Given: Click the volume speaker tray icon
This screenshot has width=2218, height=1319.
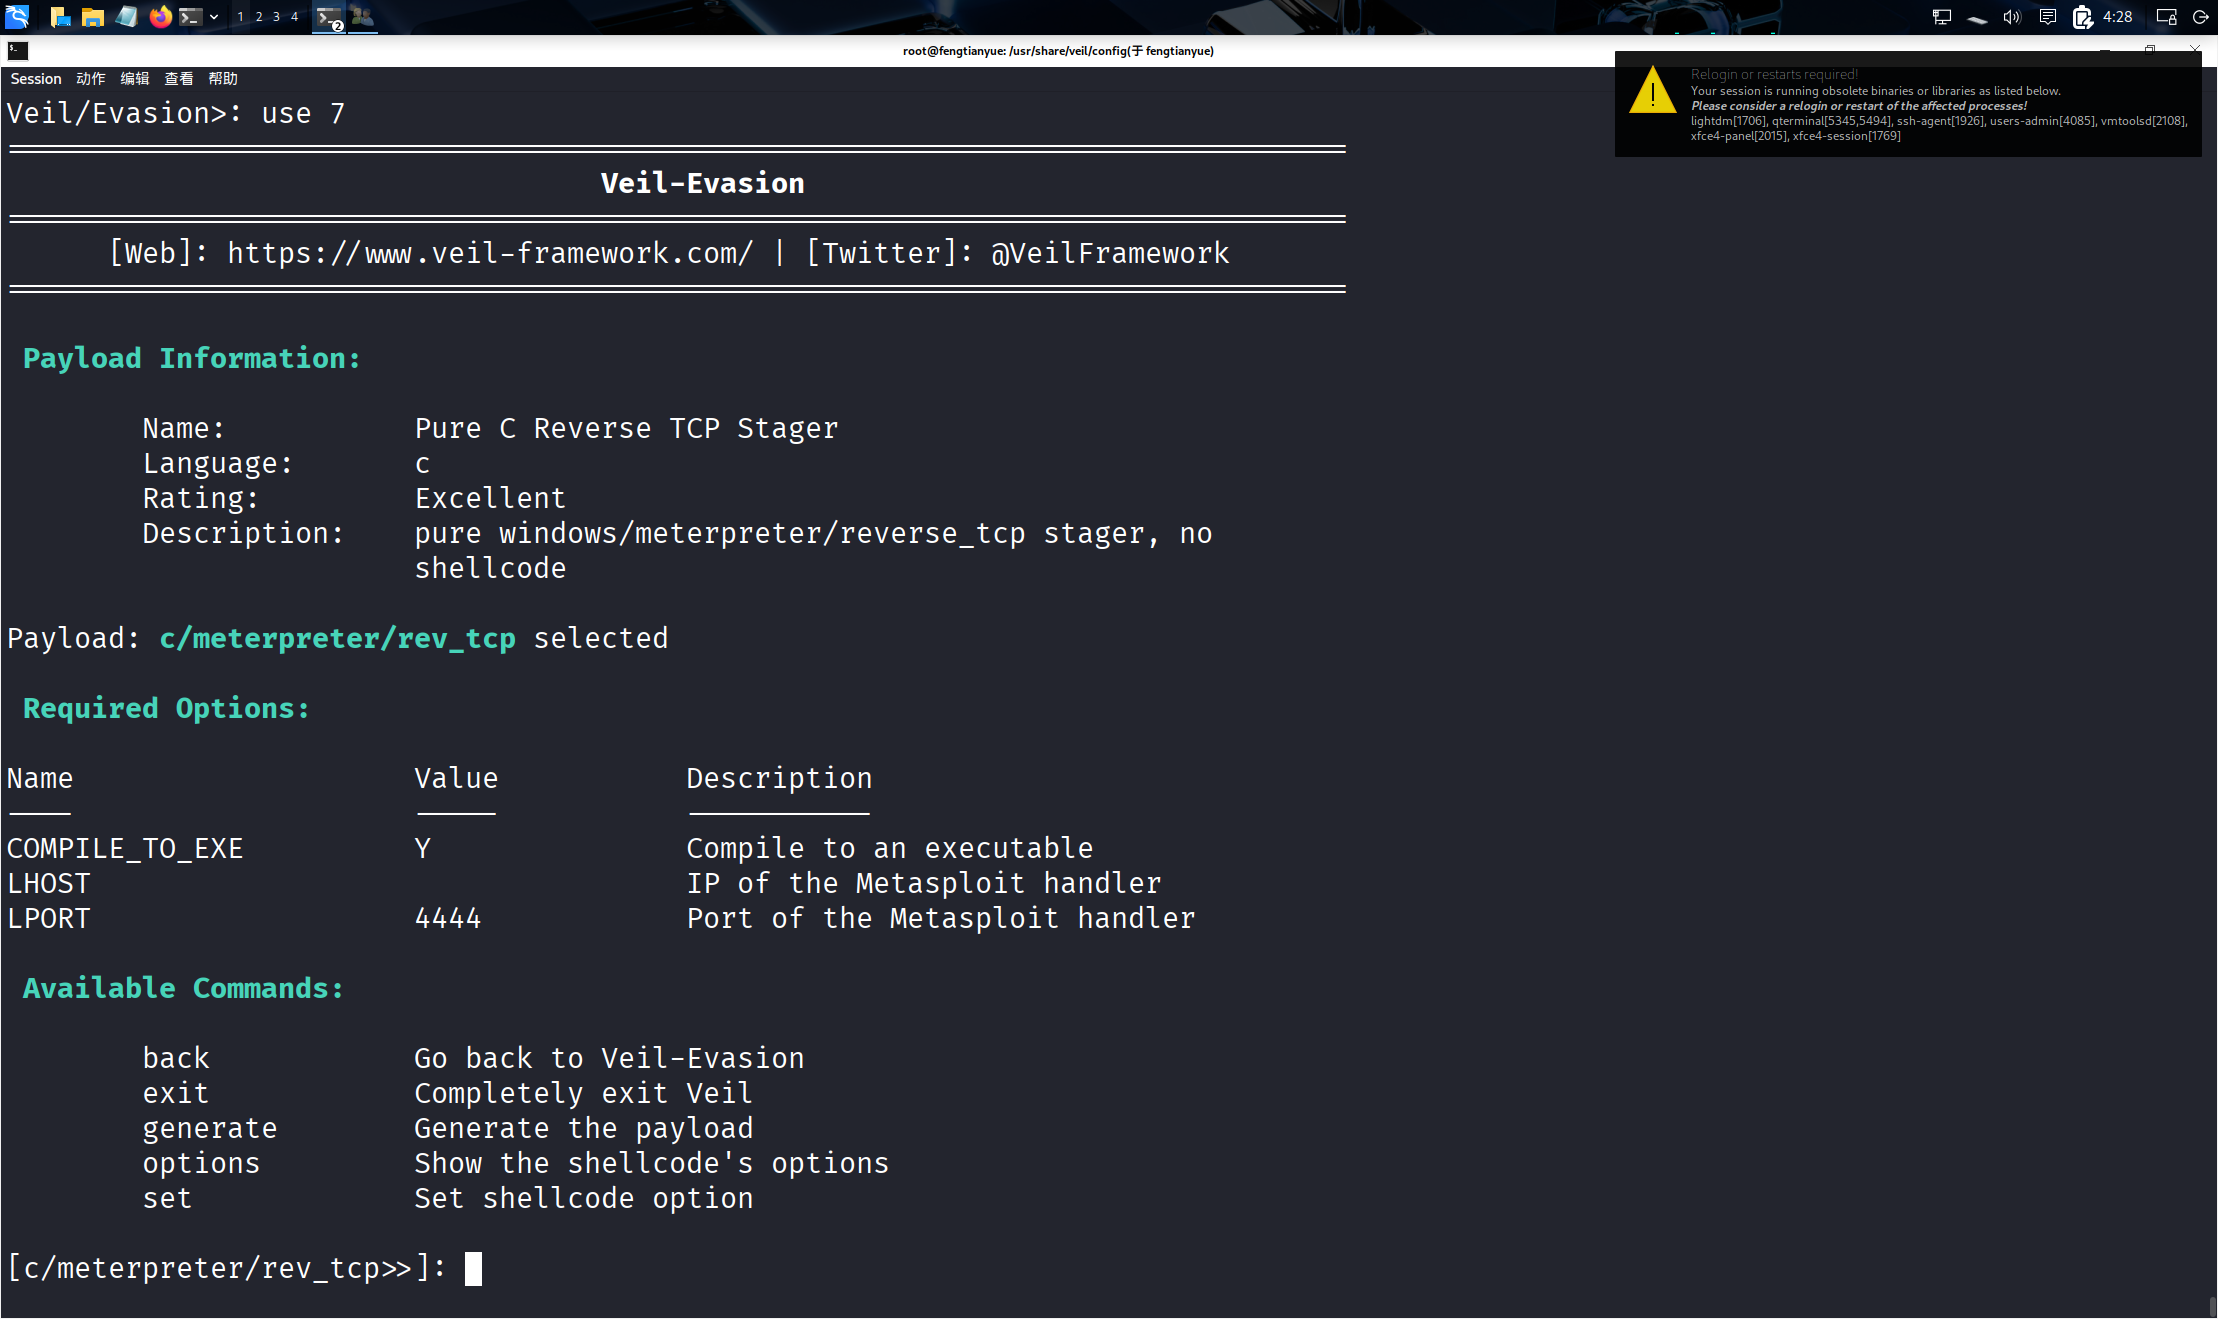Looking at the screenshot, I should [x=2011, y=16].
